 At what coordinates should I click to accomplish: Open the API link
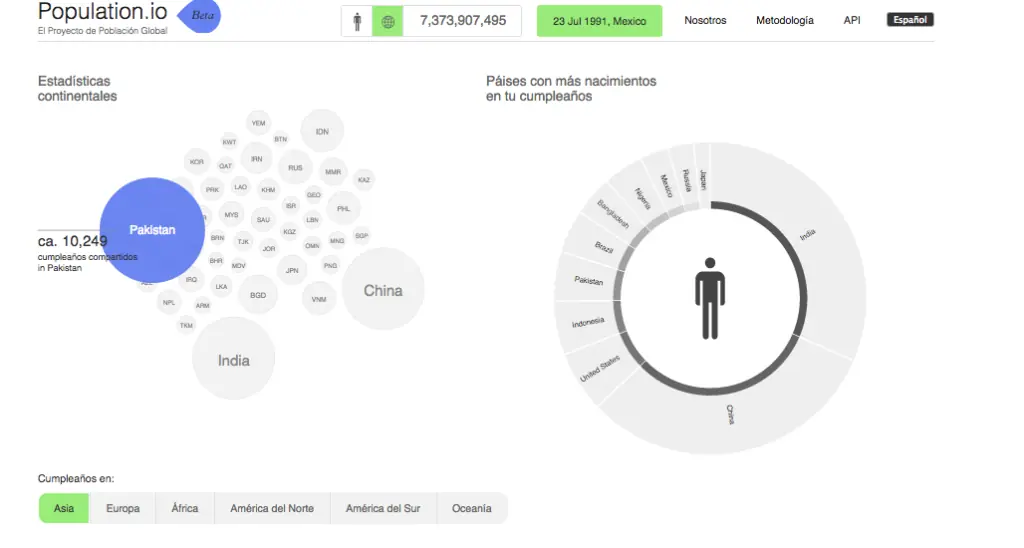point(852,20)
